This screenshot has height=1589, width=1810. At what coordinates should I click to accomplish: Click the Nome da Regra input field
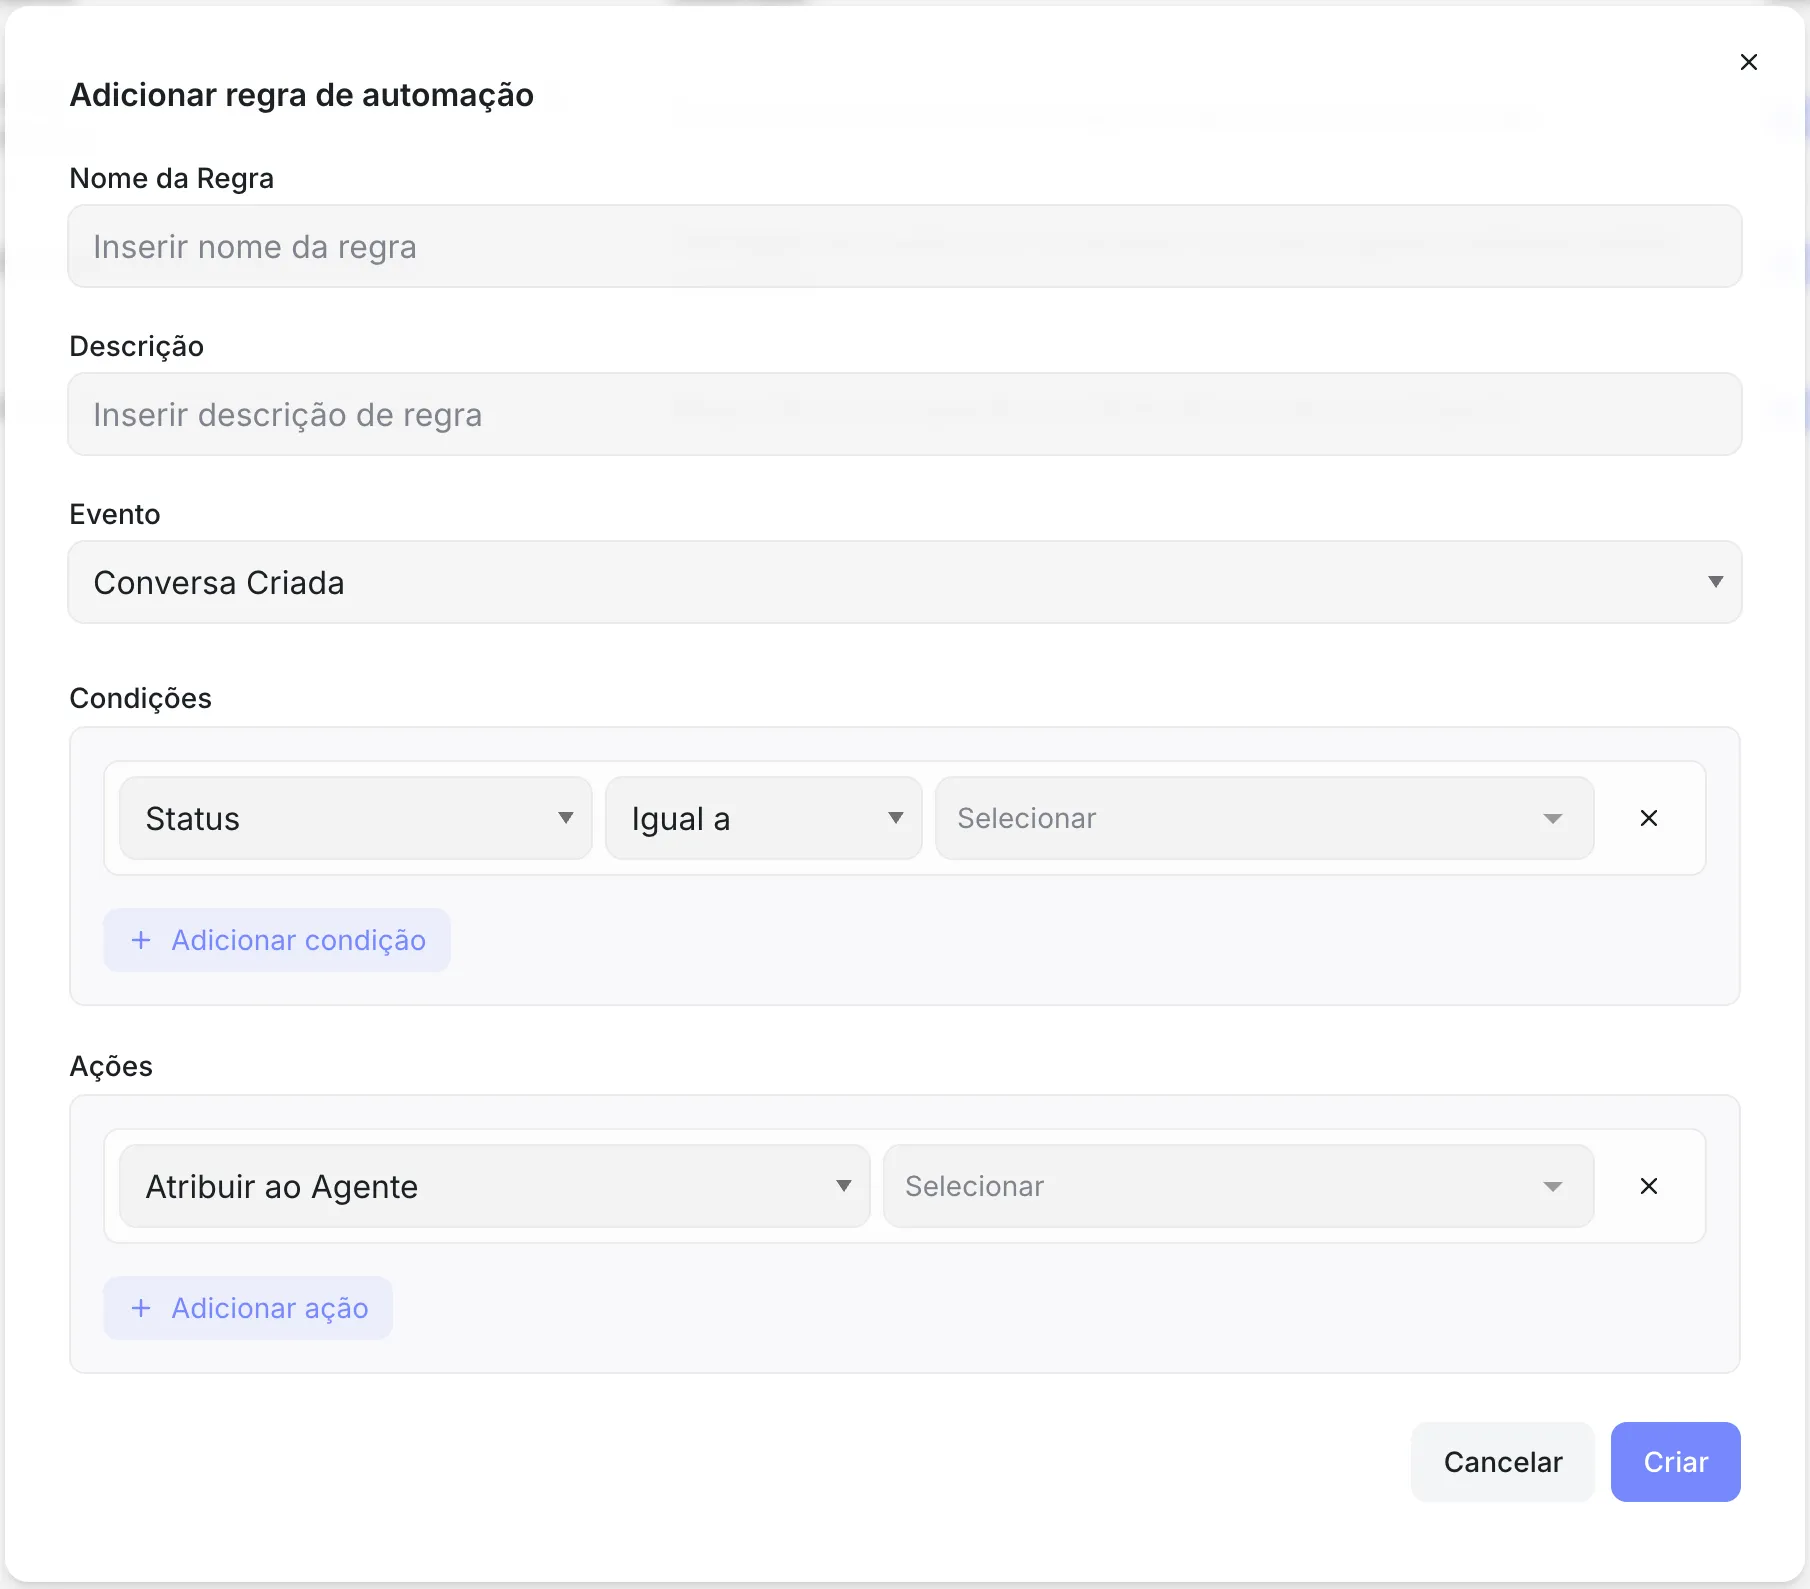(x=905, y=246)
